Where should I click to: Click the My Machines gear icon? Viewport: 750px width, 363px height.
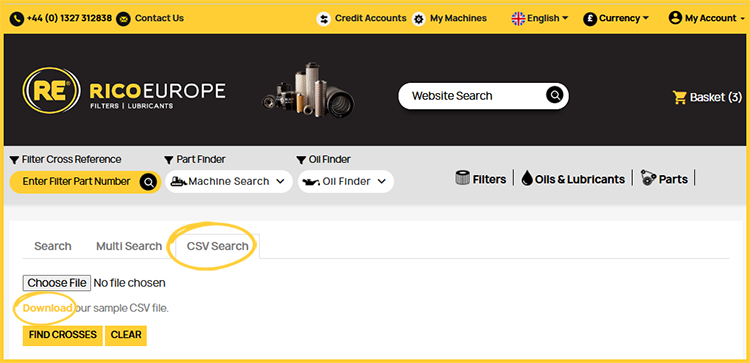tap(419, 19)
